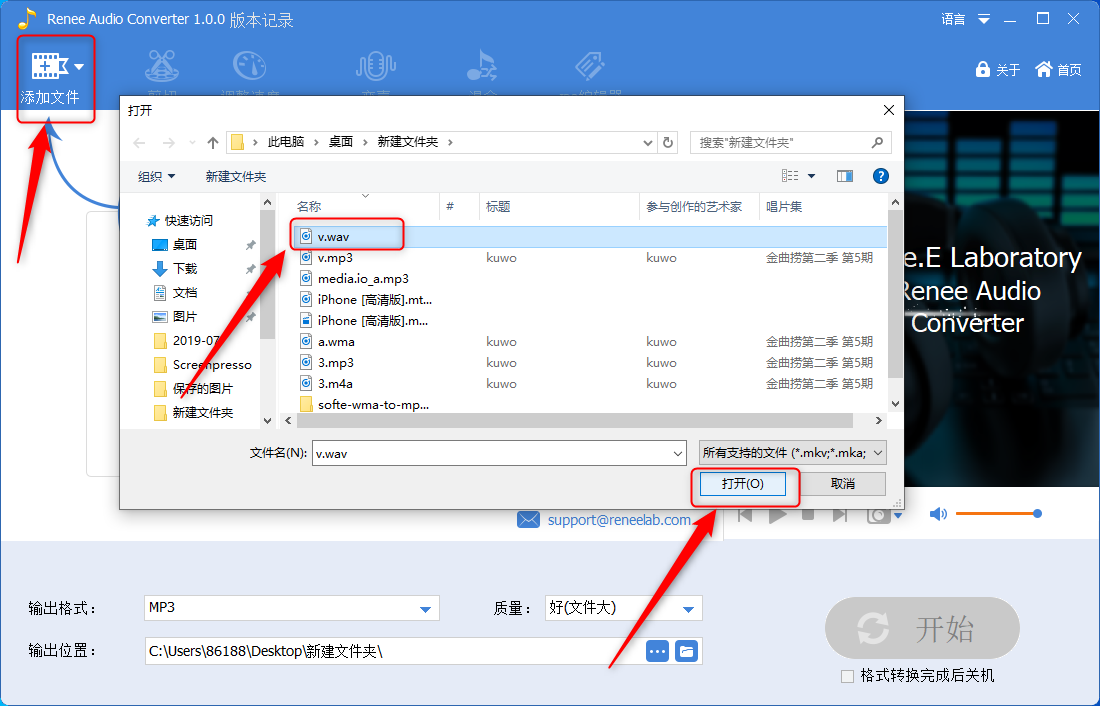
Task: Open the 添加文件 dropdown arrow
Action: (79, 67)
